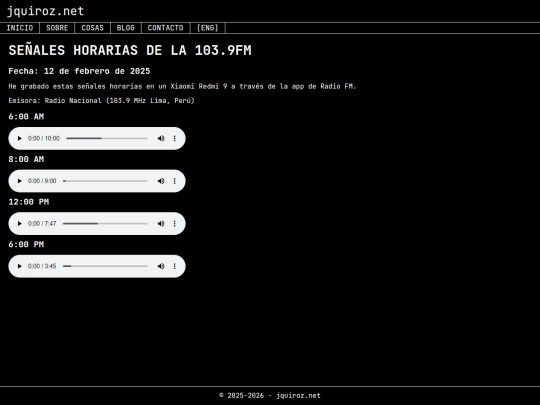The image size is (540, 405).
Task: Open the COSAS section
Action: tap(92, 28)
